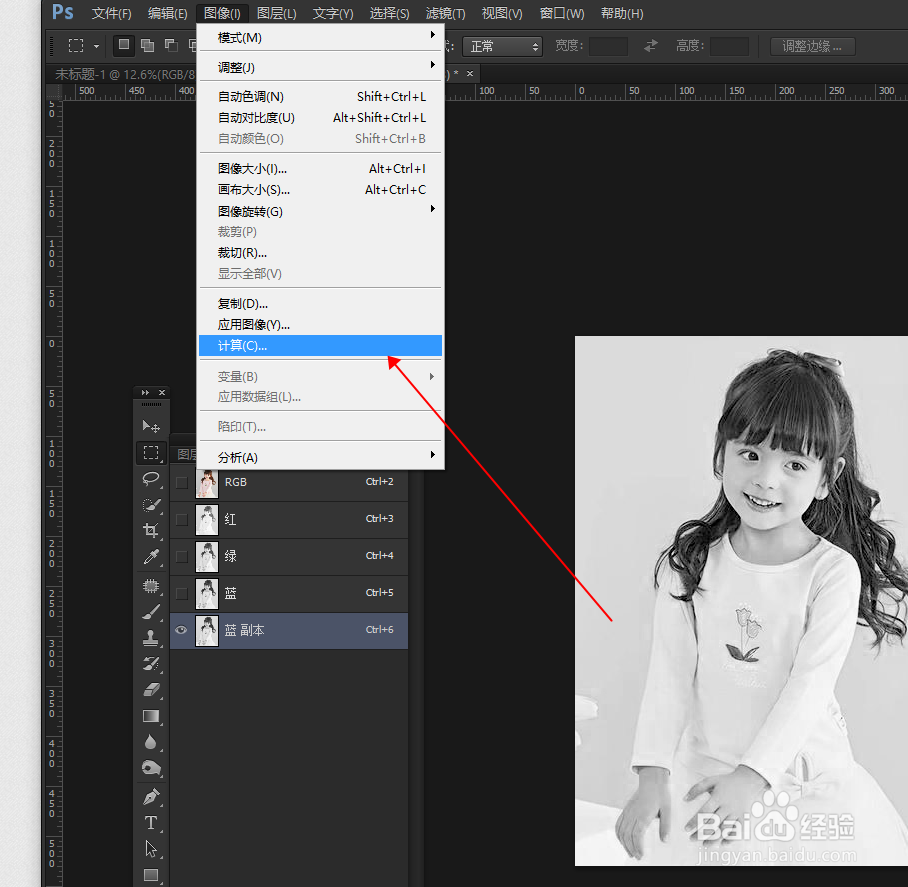Screen dimensions: 908x887
Task: Choose 画布大小(S)... menu entry
Action: click(321, 189)
